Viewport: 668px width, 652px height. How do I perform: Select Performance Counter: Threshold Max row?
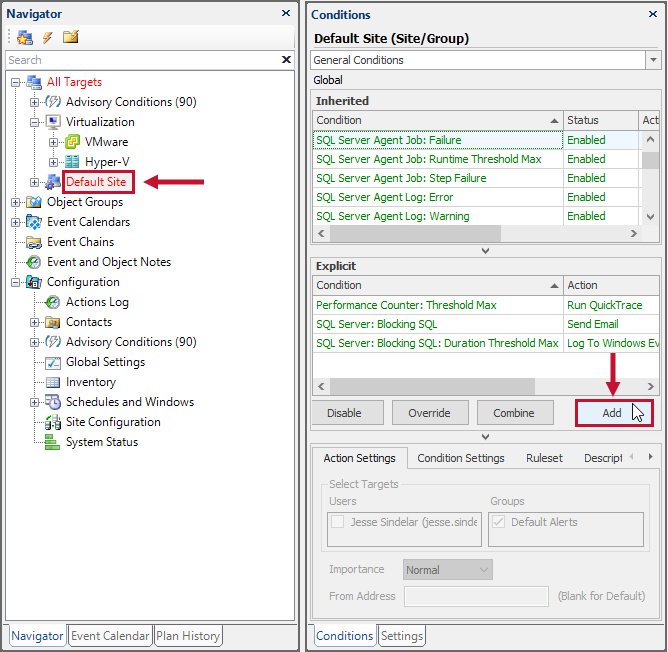tap(486, 305)
